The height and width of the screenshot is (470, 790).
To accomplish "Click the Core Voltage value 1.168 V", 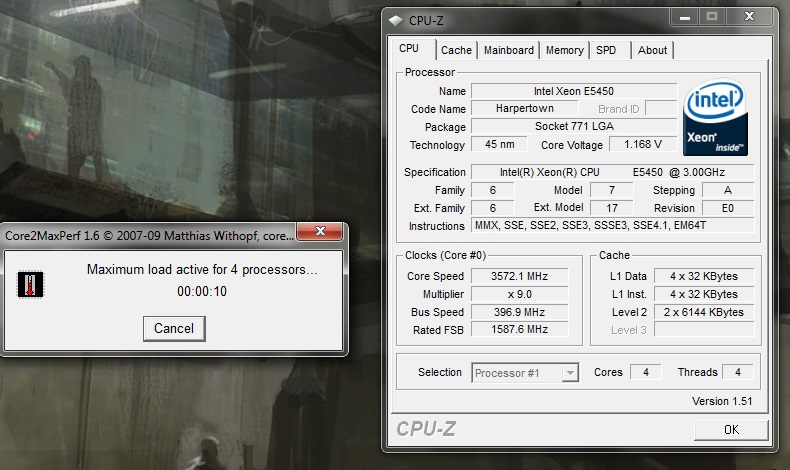I will (643, 144).
